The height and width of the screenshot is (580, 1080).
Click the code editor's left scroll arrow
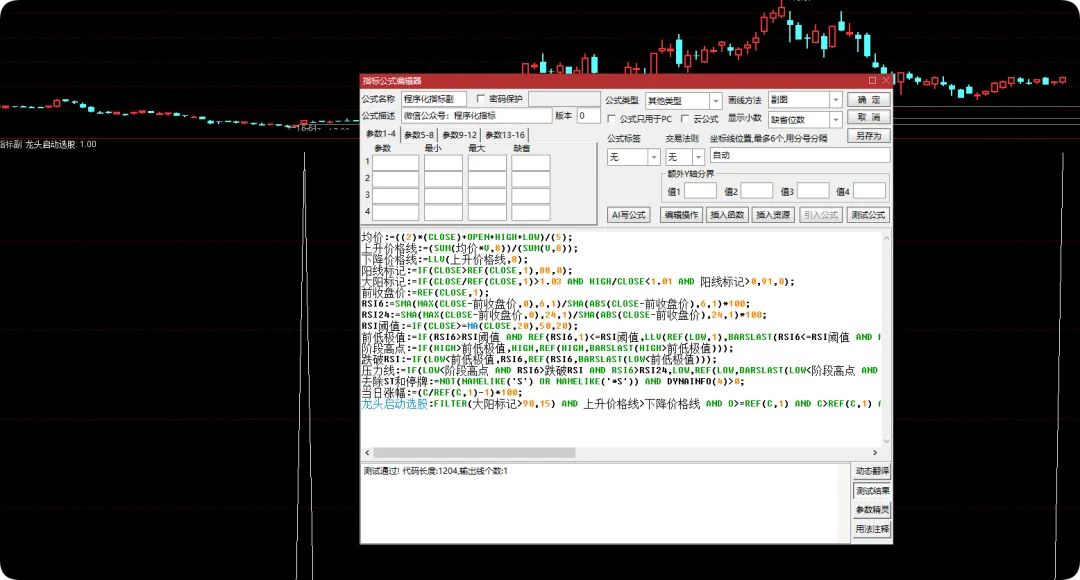coord(367,453)
